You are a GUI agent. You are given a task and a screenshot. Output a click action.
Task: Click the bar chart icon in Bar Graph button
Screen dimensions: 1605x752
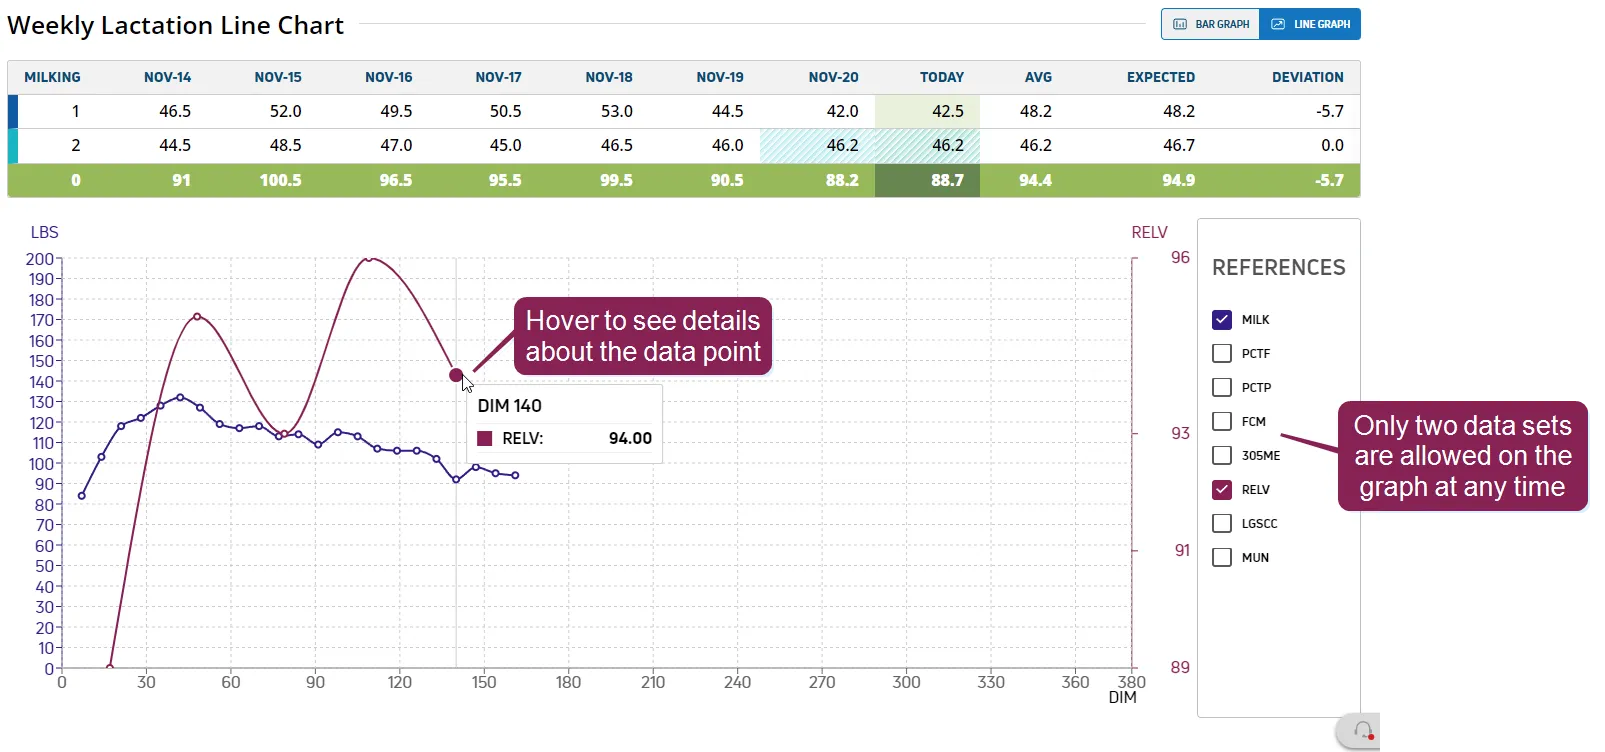click(1180, 24)
